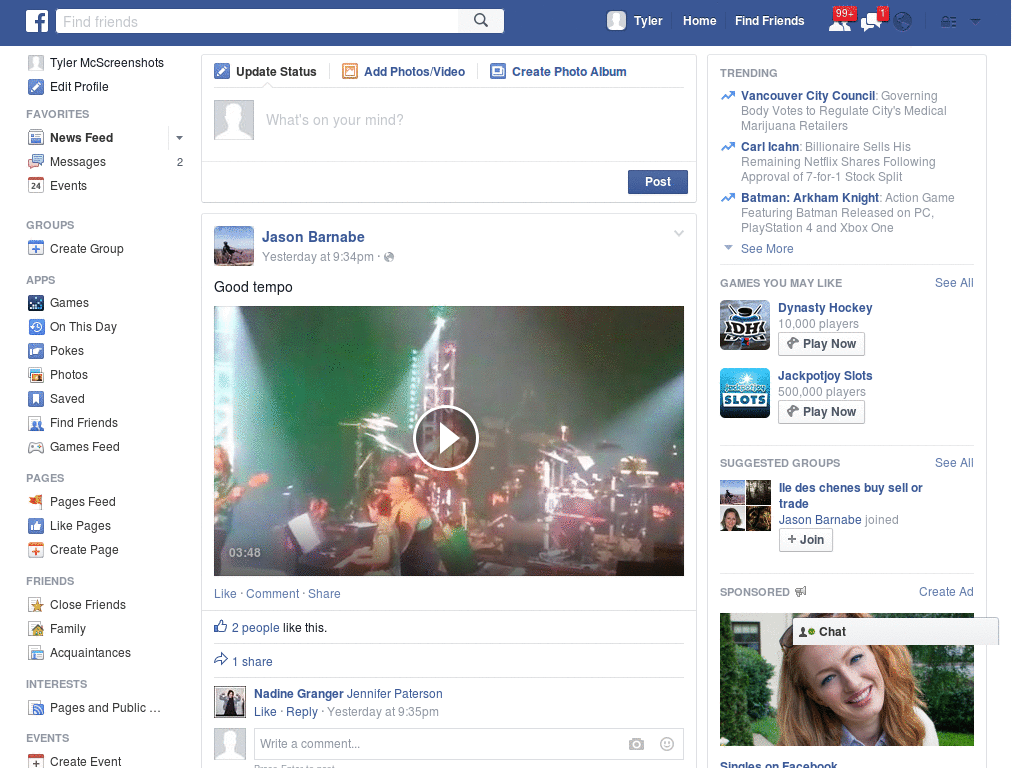
Task: Click the On This Day icon
Action: [x=36, y=327]
